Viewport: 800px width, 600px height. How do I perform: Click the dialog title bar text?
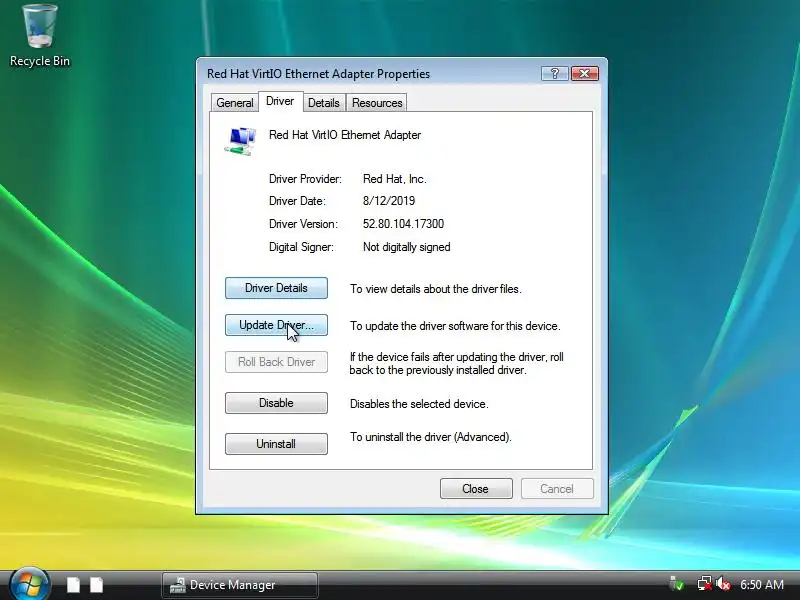point(318,74)
